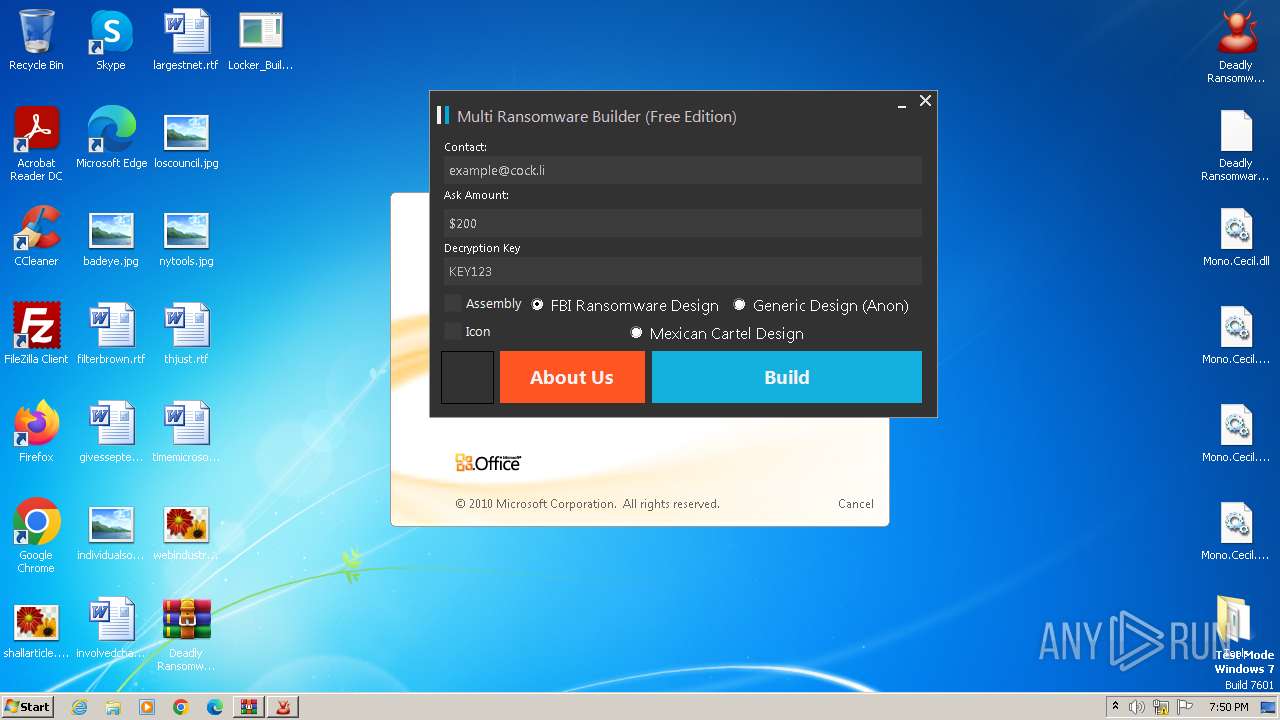Toggle the Assembly checkbox
The image size is (1280, 720).
pos(453,303)
